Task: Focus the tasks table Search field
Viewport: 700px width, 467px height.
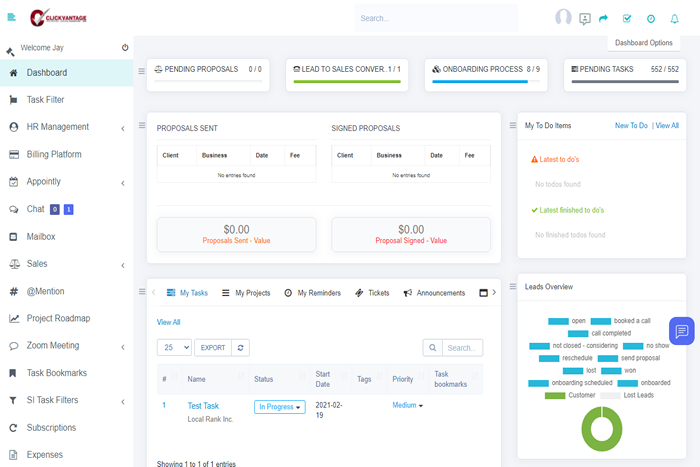Action: (x=462, y=348)
